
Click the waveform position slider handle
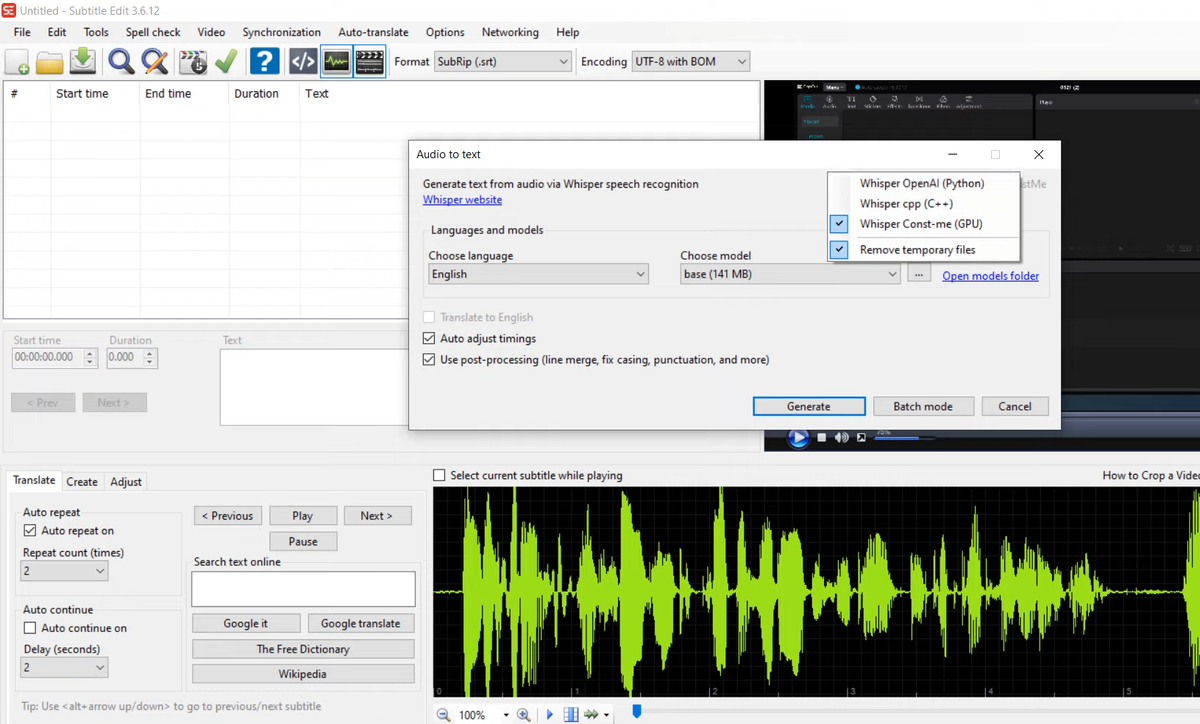point(636,712)
